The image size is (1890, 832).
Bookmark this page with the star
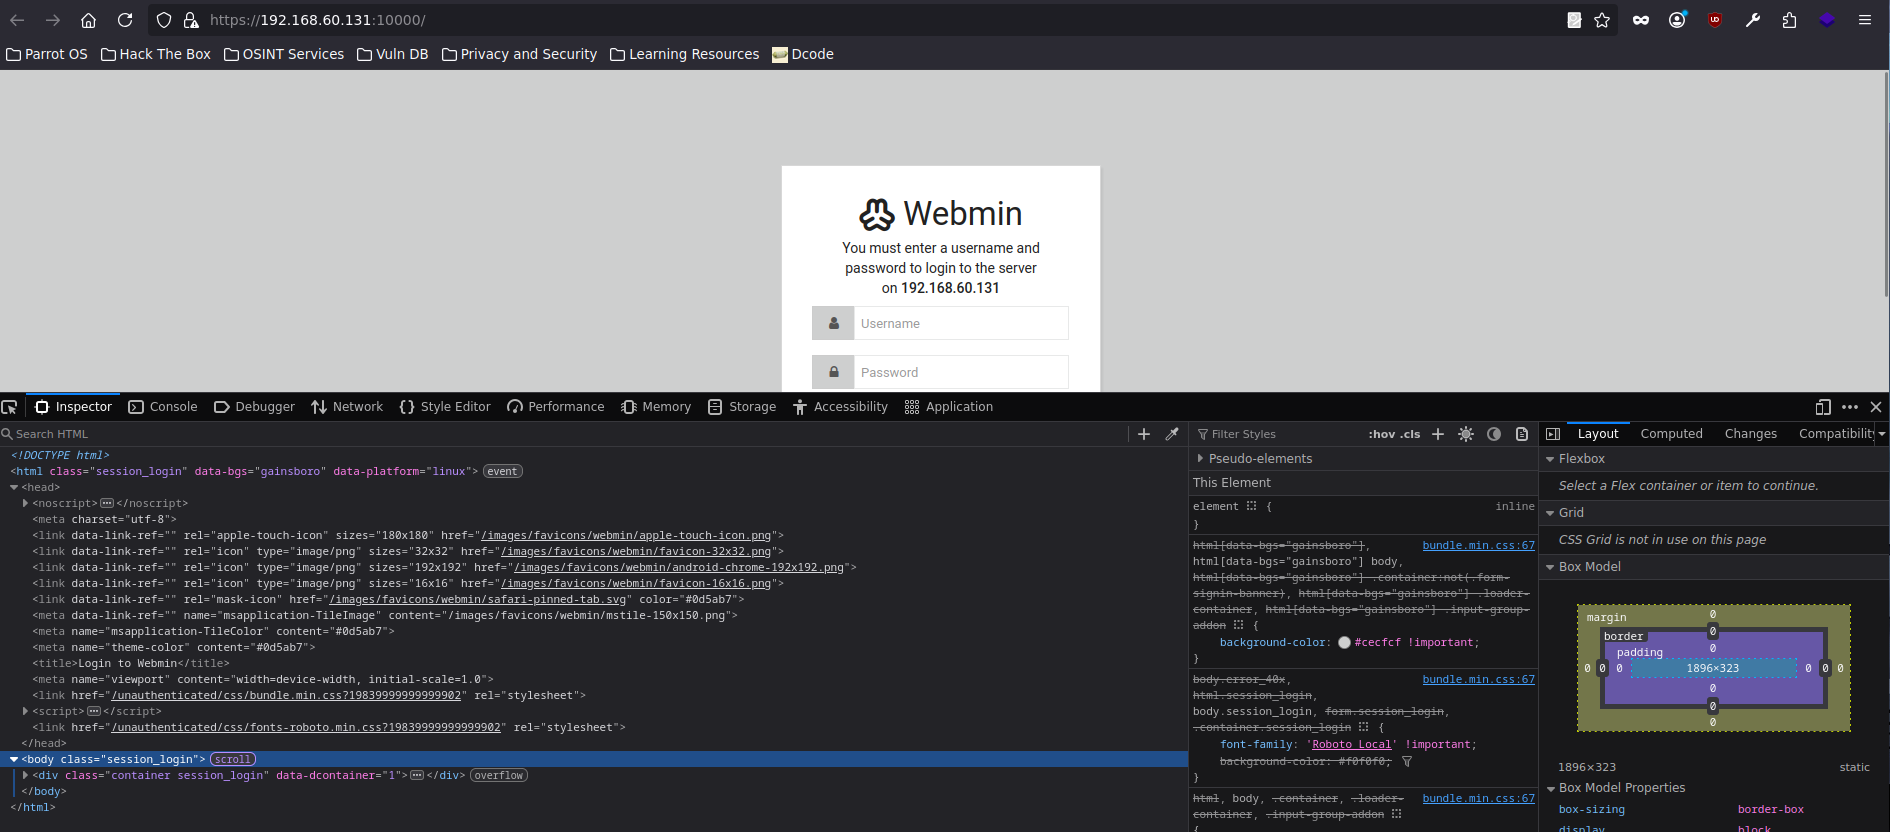[1602, 20]
